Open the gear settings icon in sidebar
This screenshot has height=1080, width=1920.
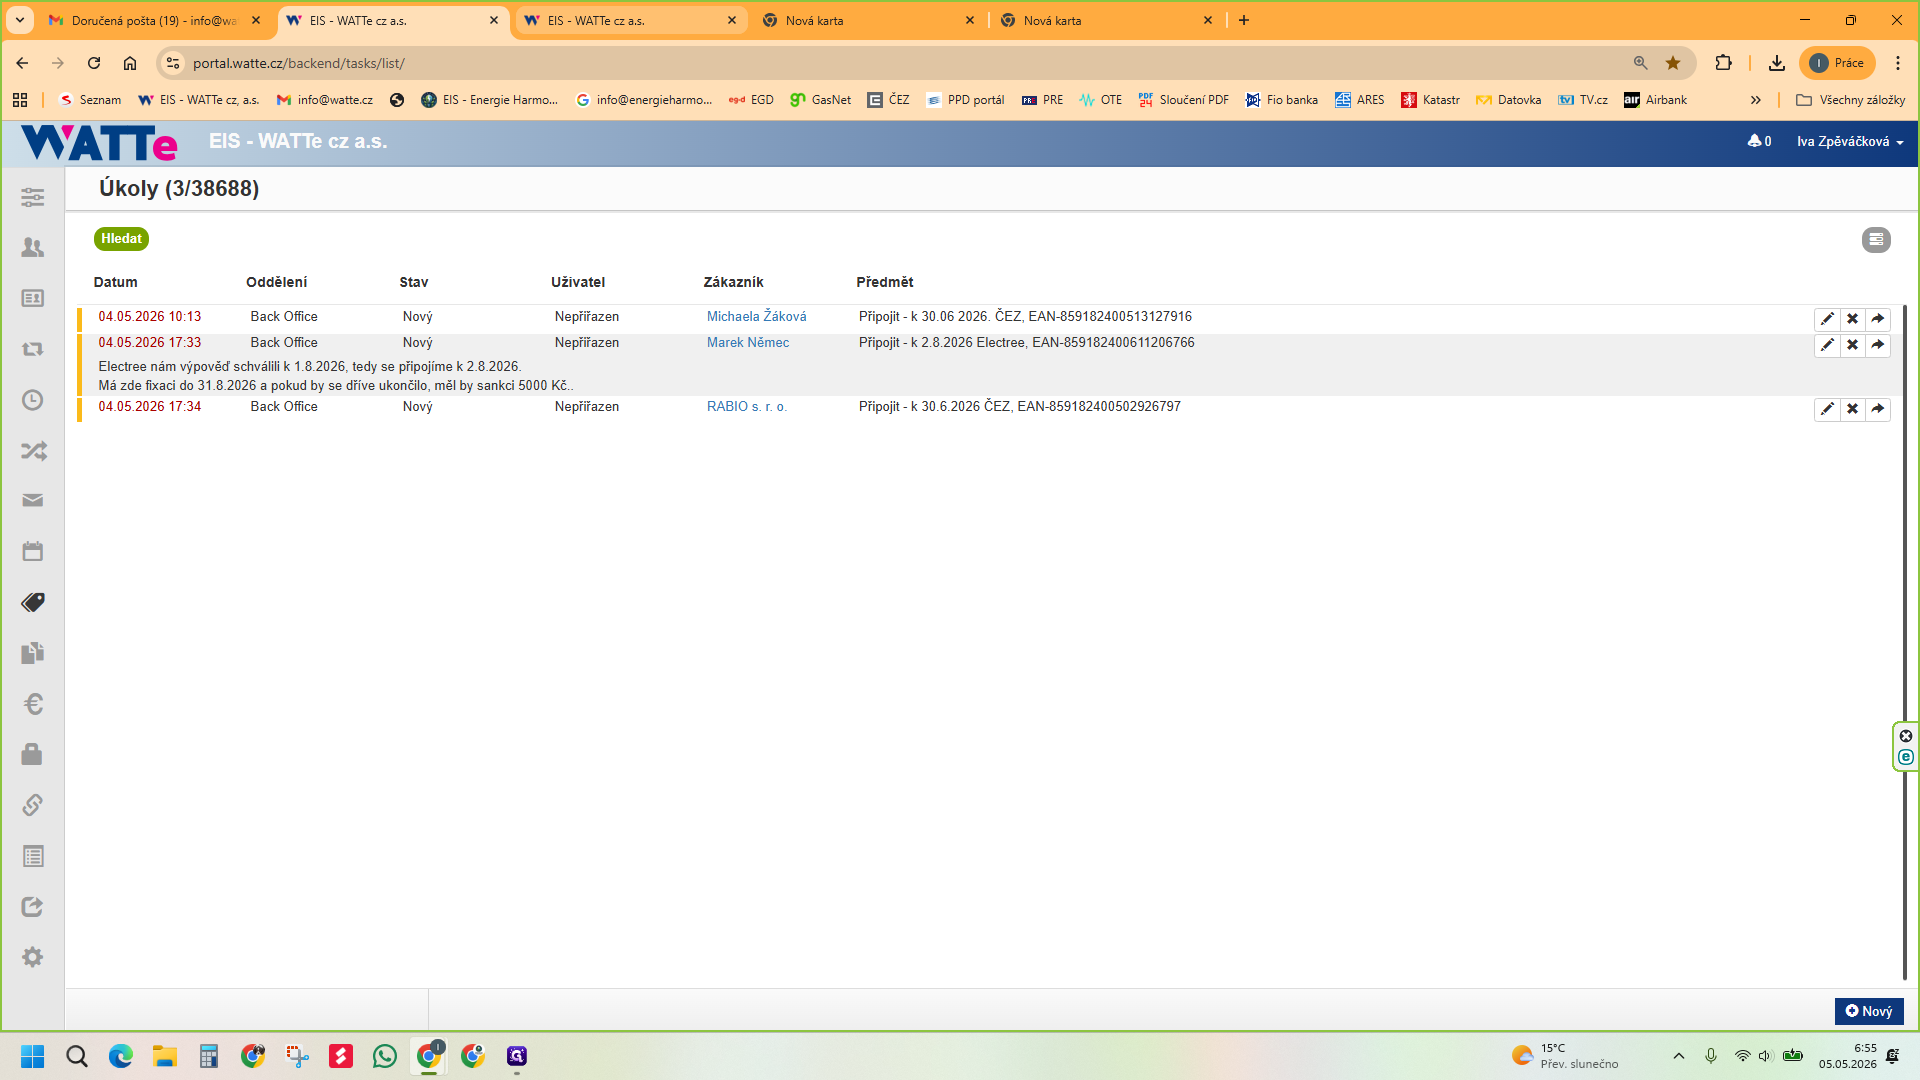[x=33, y=957]
